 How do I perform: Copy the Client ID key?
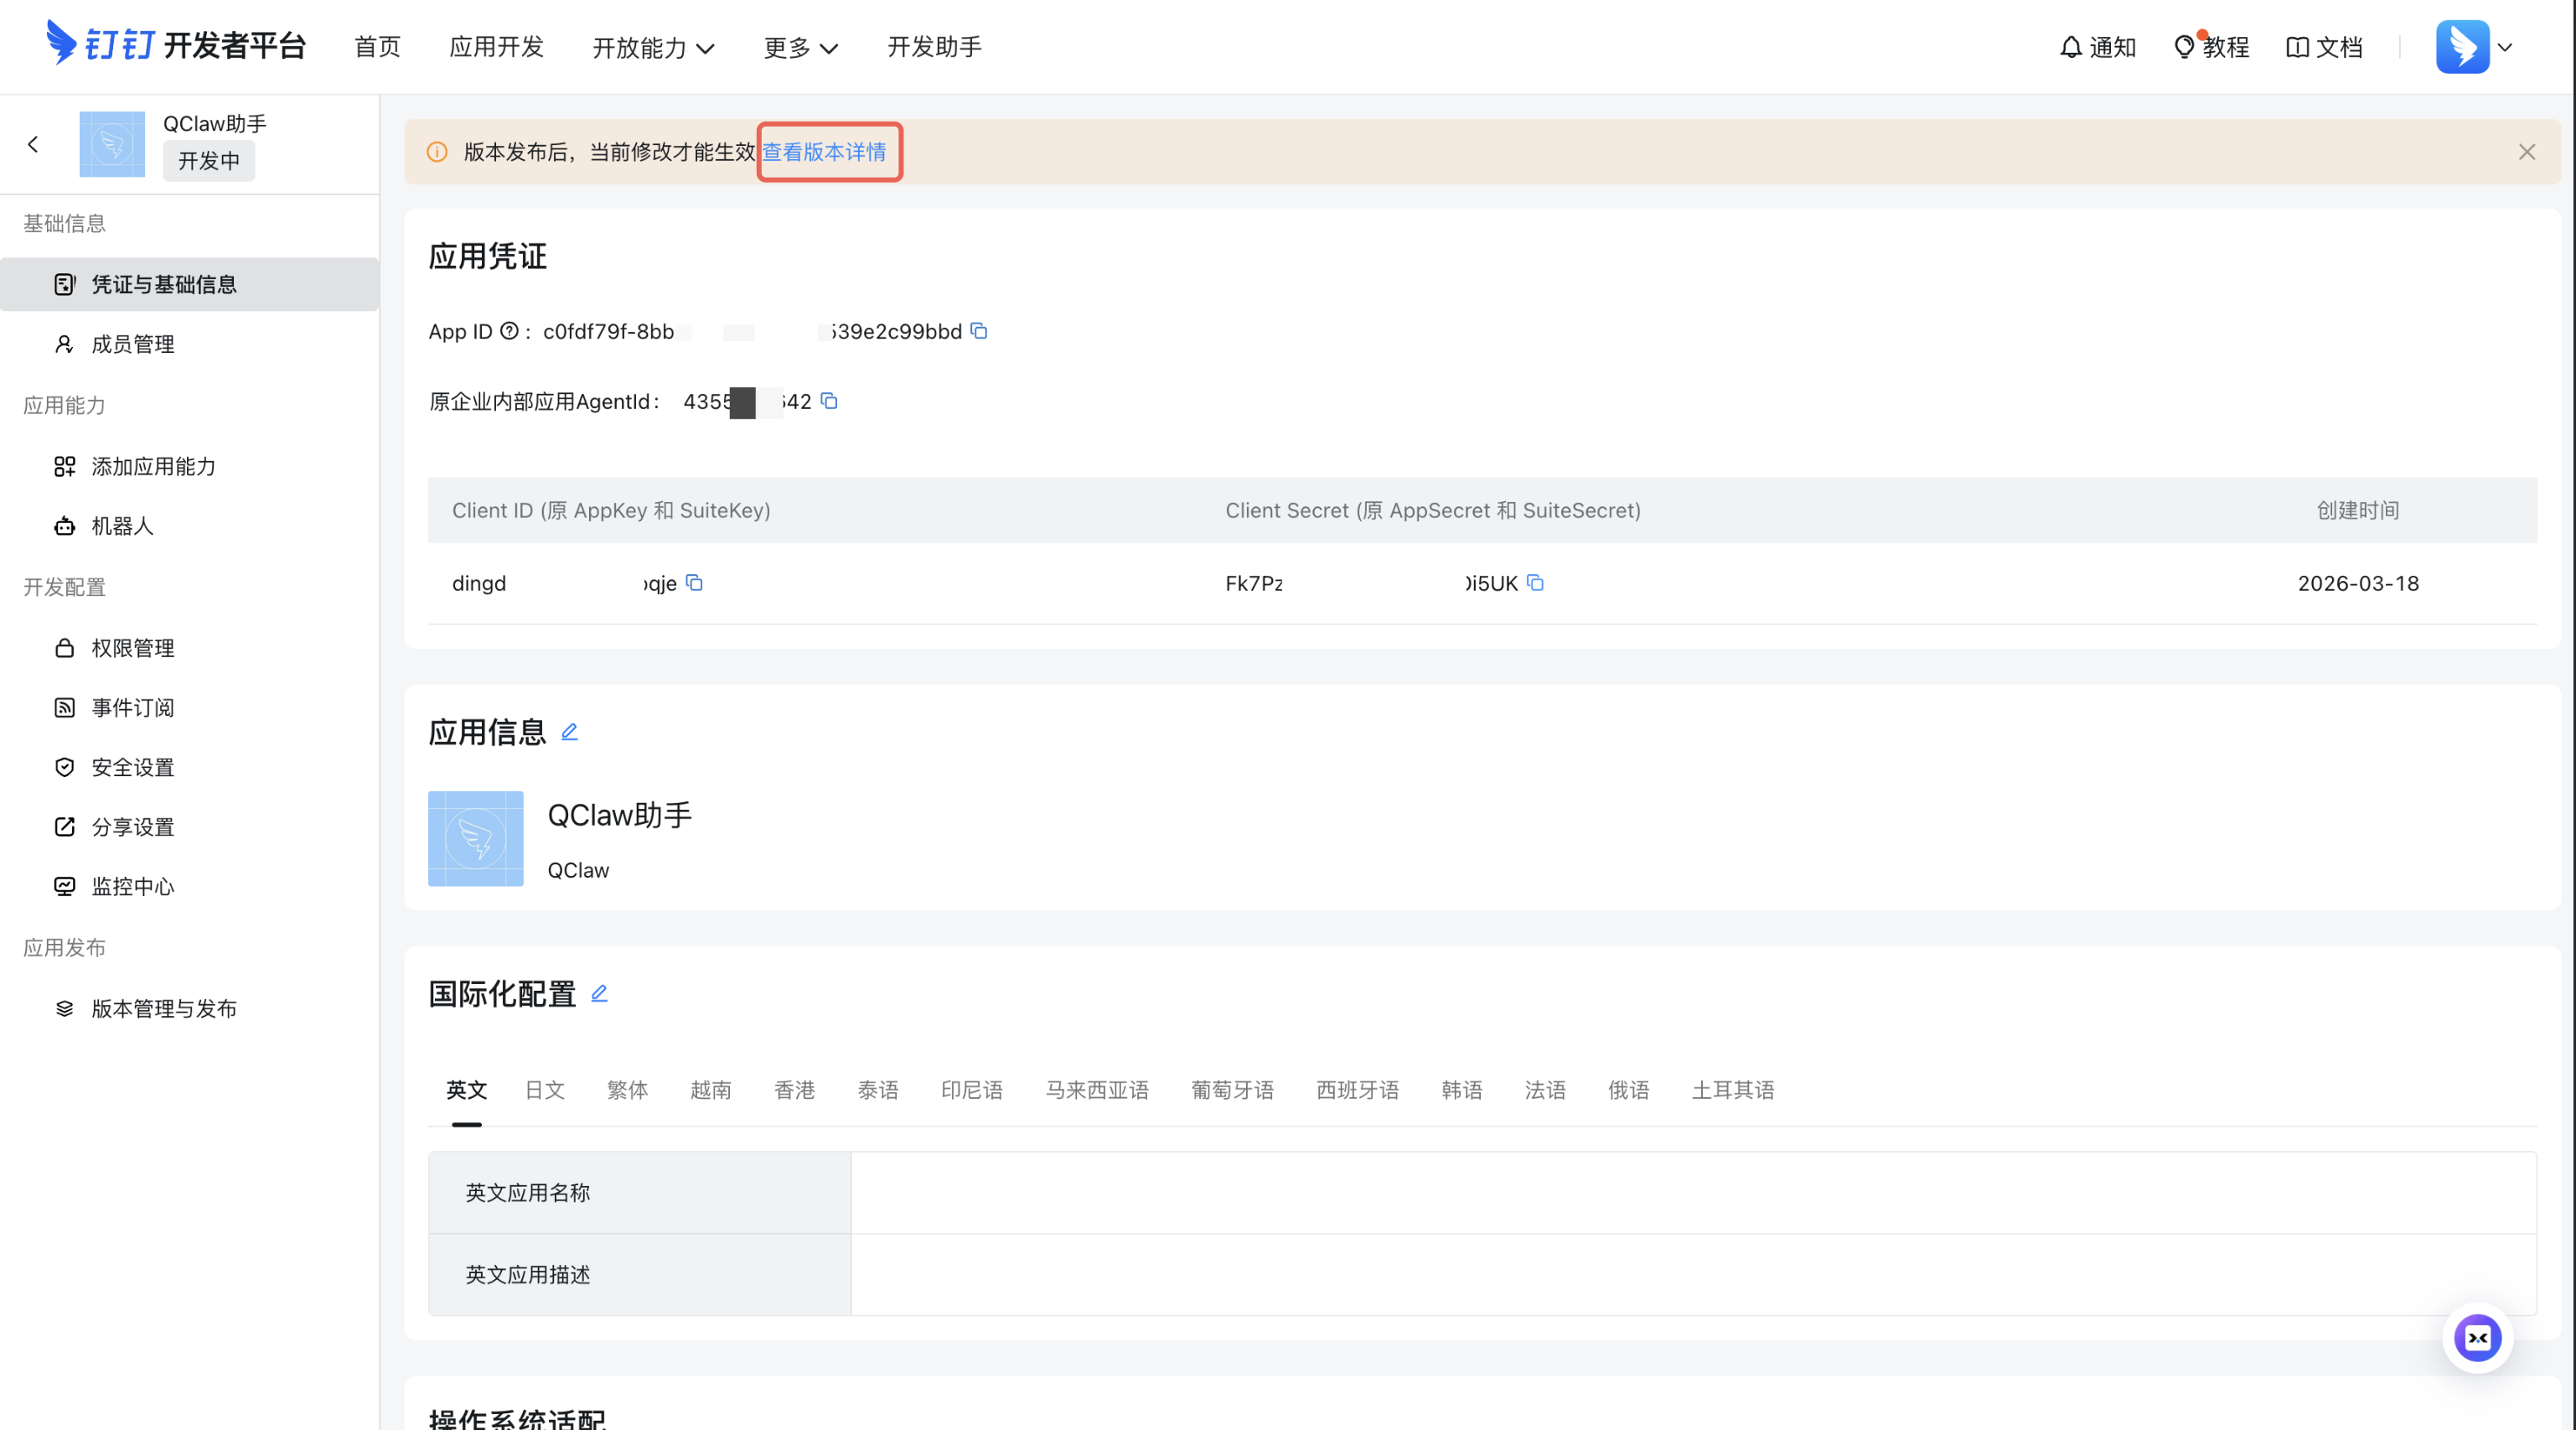tap(694, 583)
